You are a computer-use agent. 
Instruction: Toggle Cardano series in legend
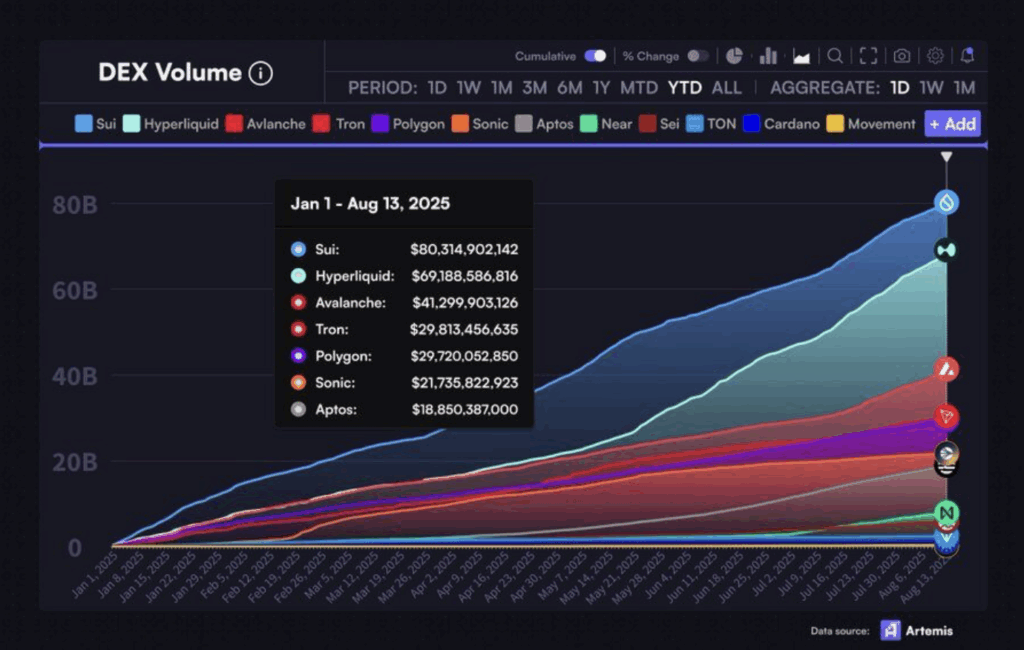tap(781, 124)
